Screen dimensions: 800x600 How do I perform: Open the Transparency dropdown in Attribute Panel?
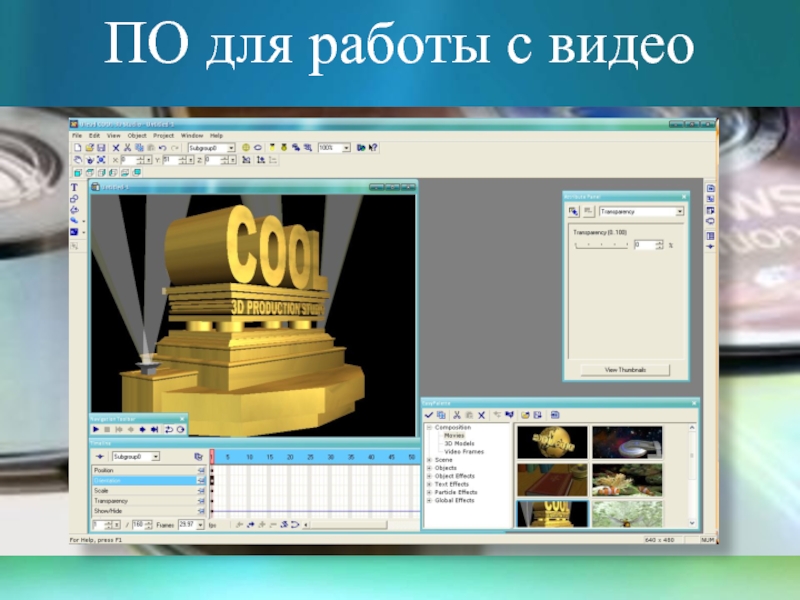pos(679,211)
